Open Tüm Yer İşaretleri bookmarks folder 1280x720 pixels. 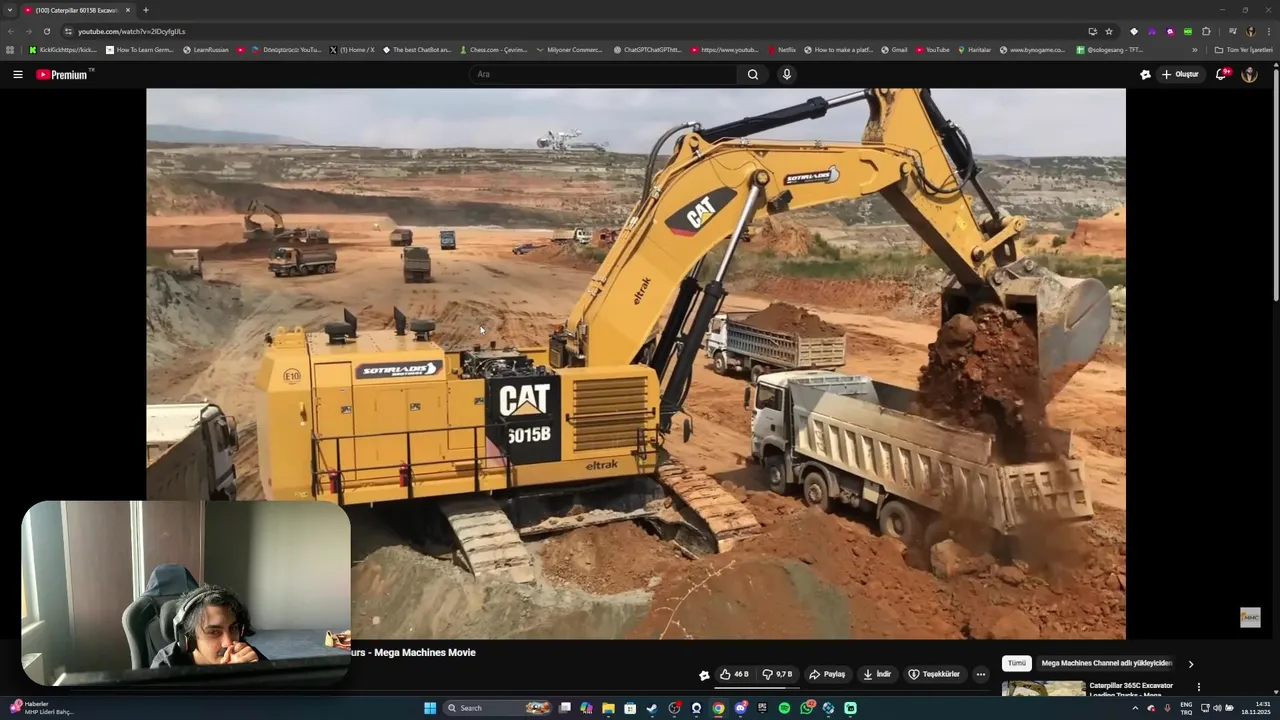click(x=1243, y=49)
